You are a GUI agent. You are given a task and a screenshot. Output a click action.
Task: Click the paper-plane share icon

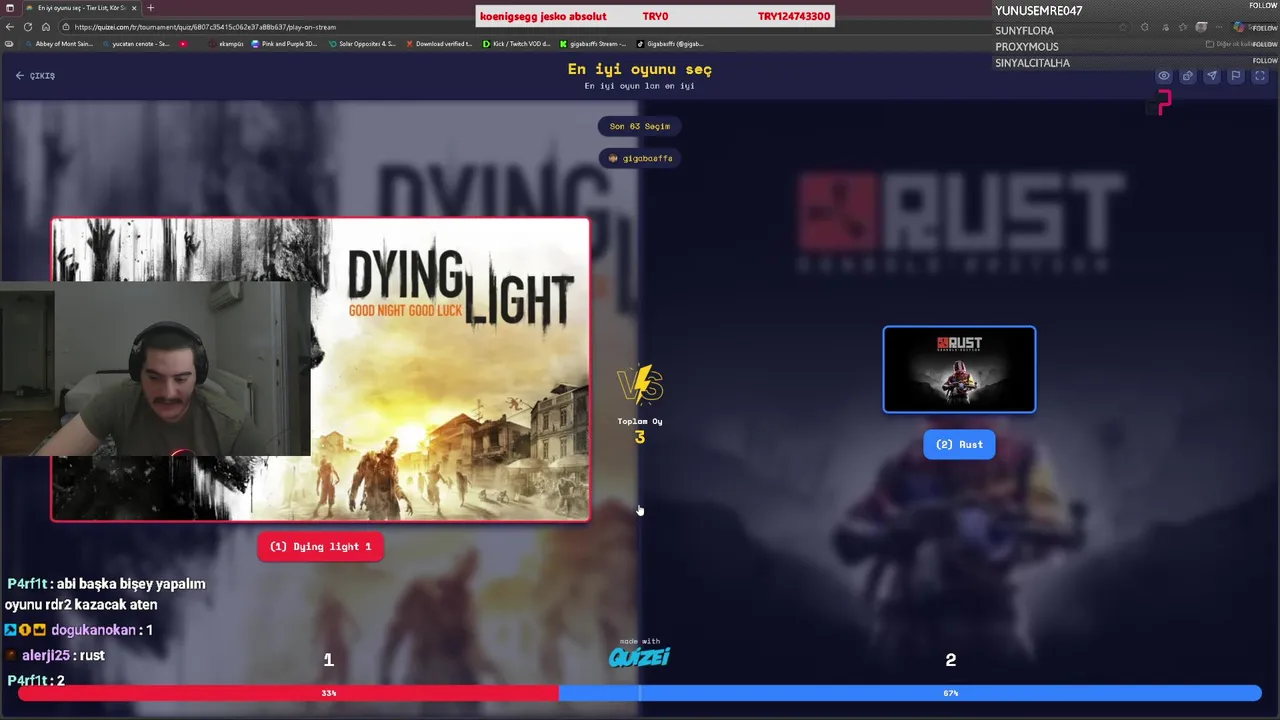[1212, 76]
